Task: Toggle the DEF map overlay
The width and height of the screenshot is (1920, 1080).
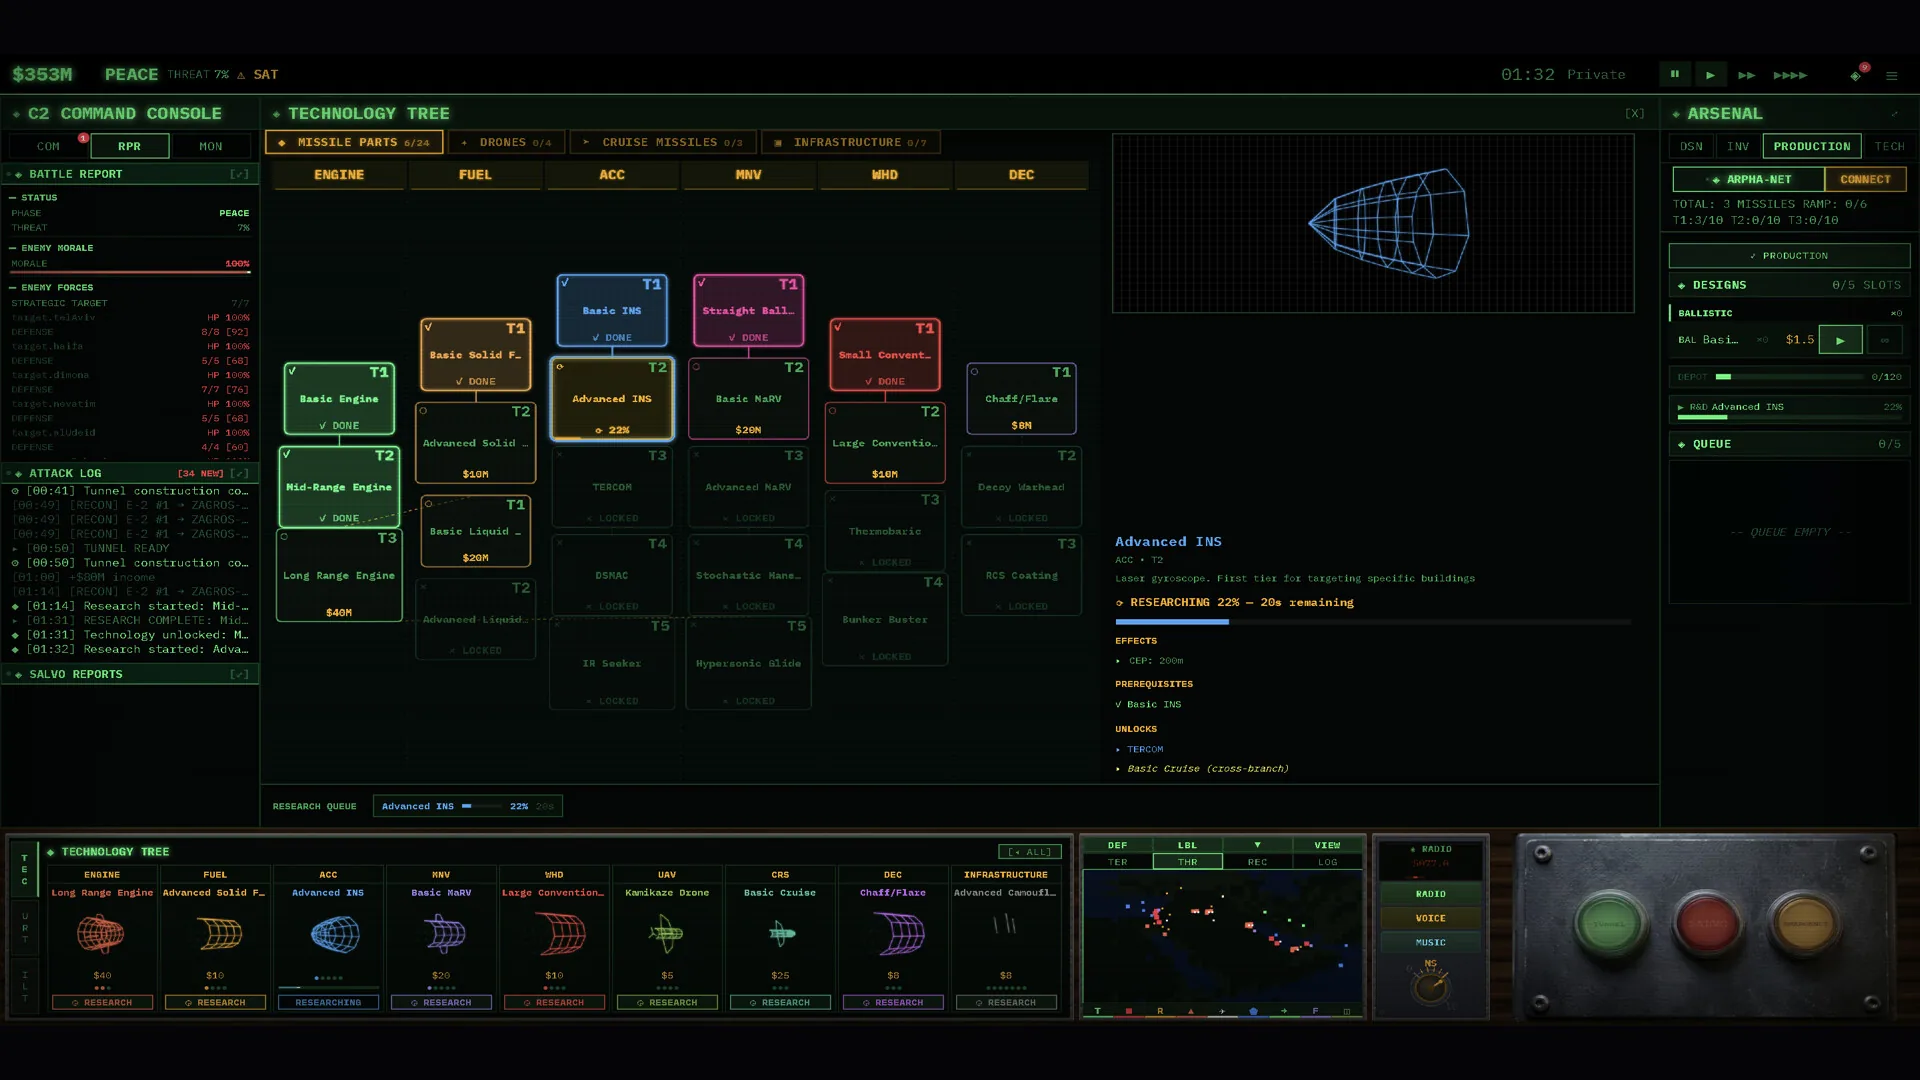Action: 1117,845
